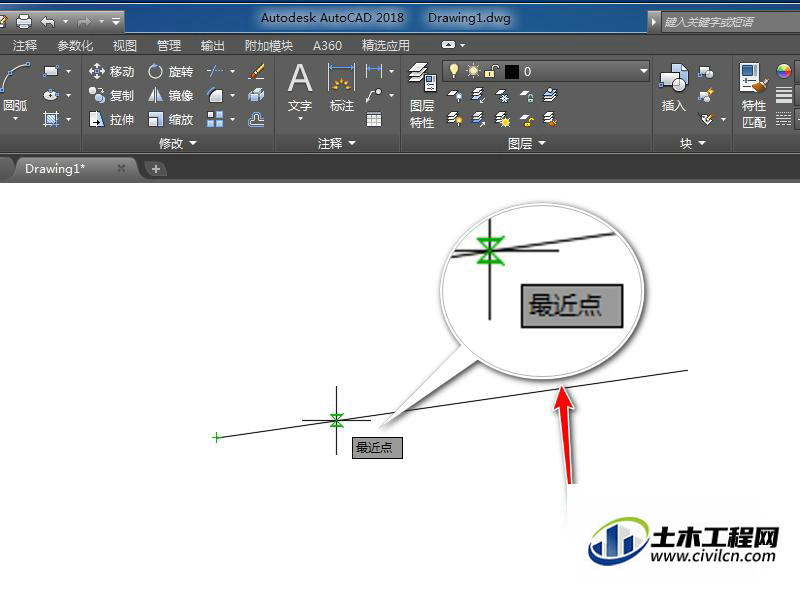Screen dimensions: 800x600
Task: Click layer 0 black color swatch
Action: pos(512,71)
